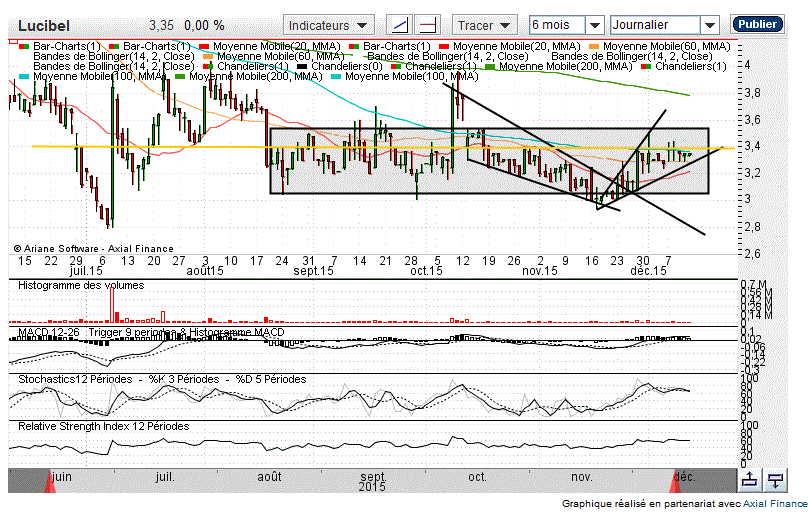Click nov. on the bottom timeline
The height and width of the screenshot is (520, 808).
click(581, 476)
